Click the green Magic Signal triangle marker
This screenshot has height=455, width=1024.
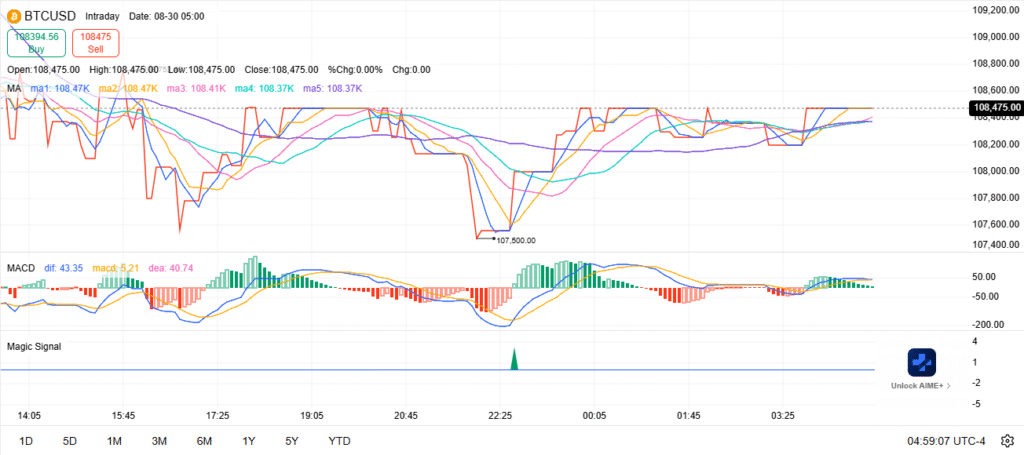514,361
